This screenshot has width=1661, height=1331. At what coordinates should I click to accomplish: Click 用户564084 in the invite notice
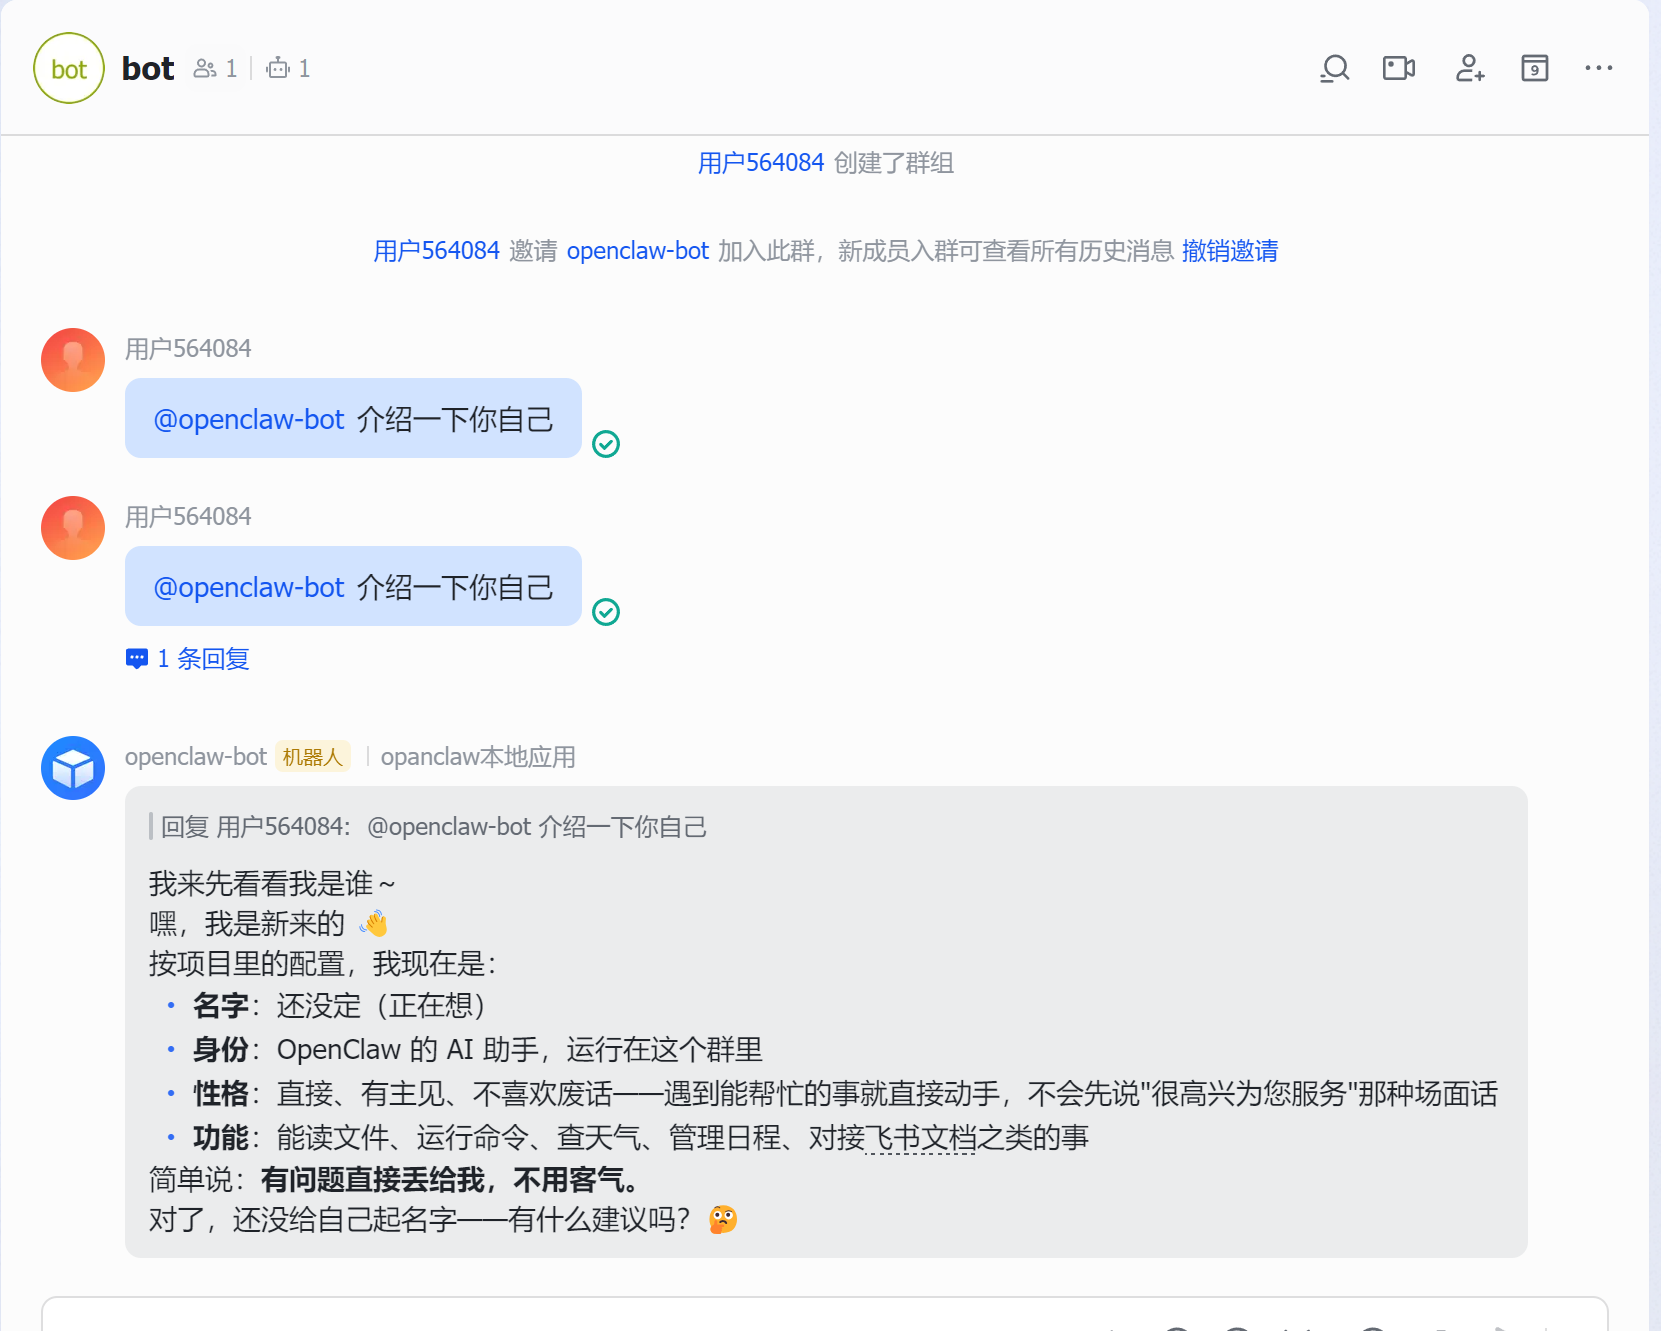point(436,251)
